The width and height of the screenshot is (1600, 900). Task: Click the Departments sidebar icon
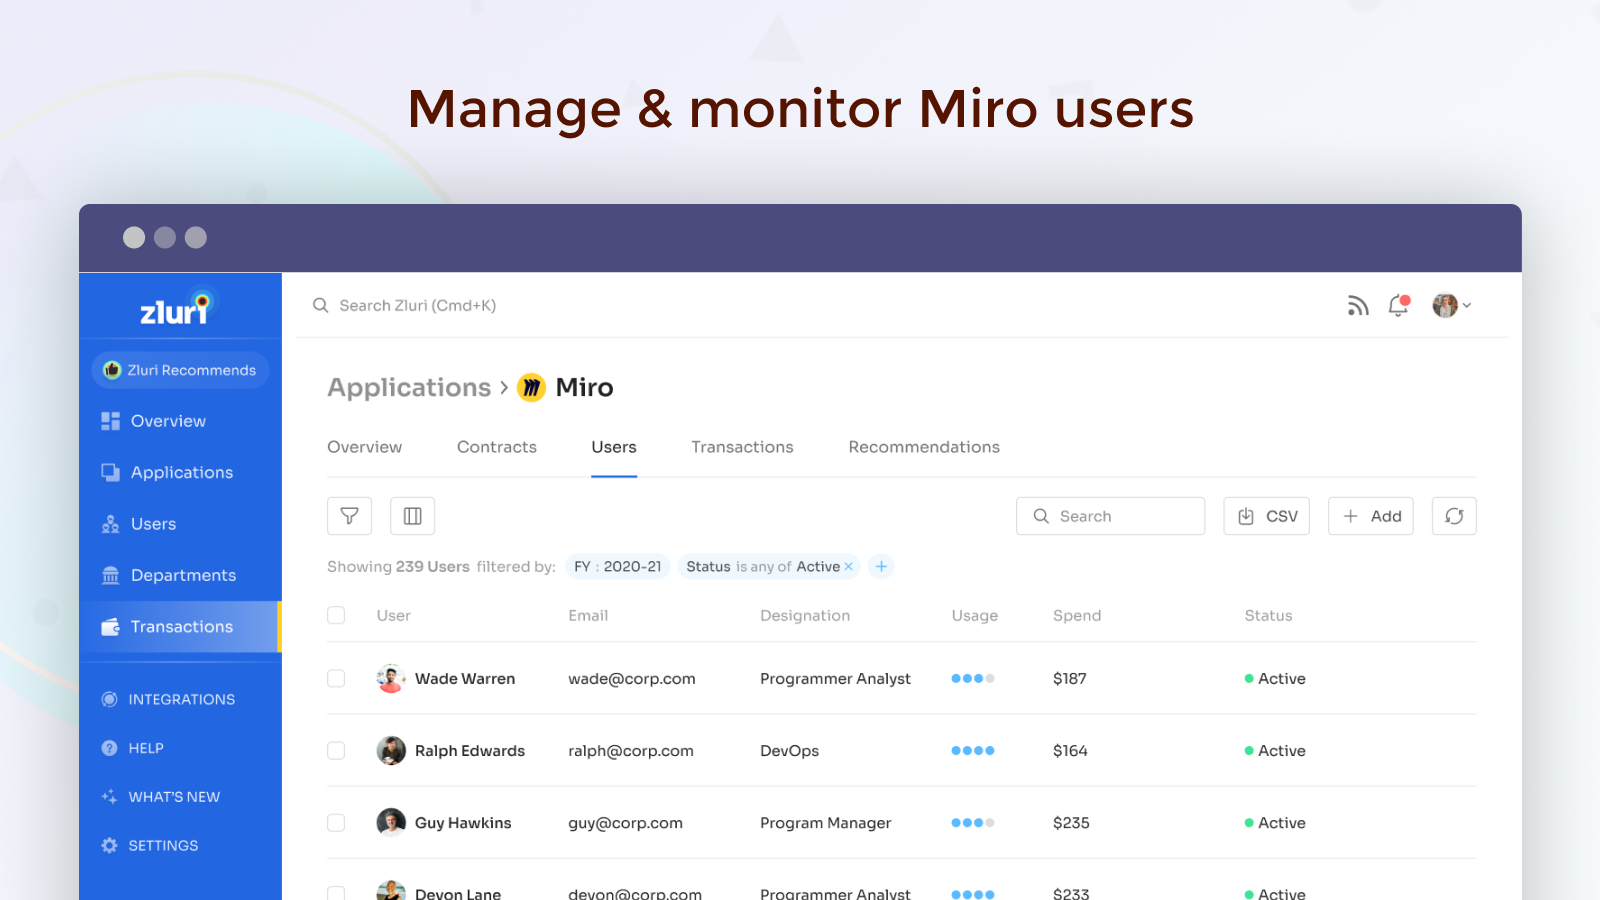(x=110, y=575)
